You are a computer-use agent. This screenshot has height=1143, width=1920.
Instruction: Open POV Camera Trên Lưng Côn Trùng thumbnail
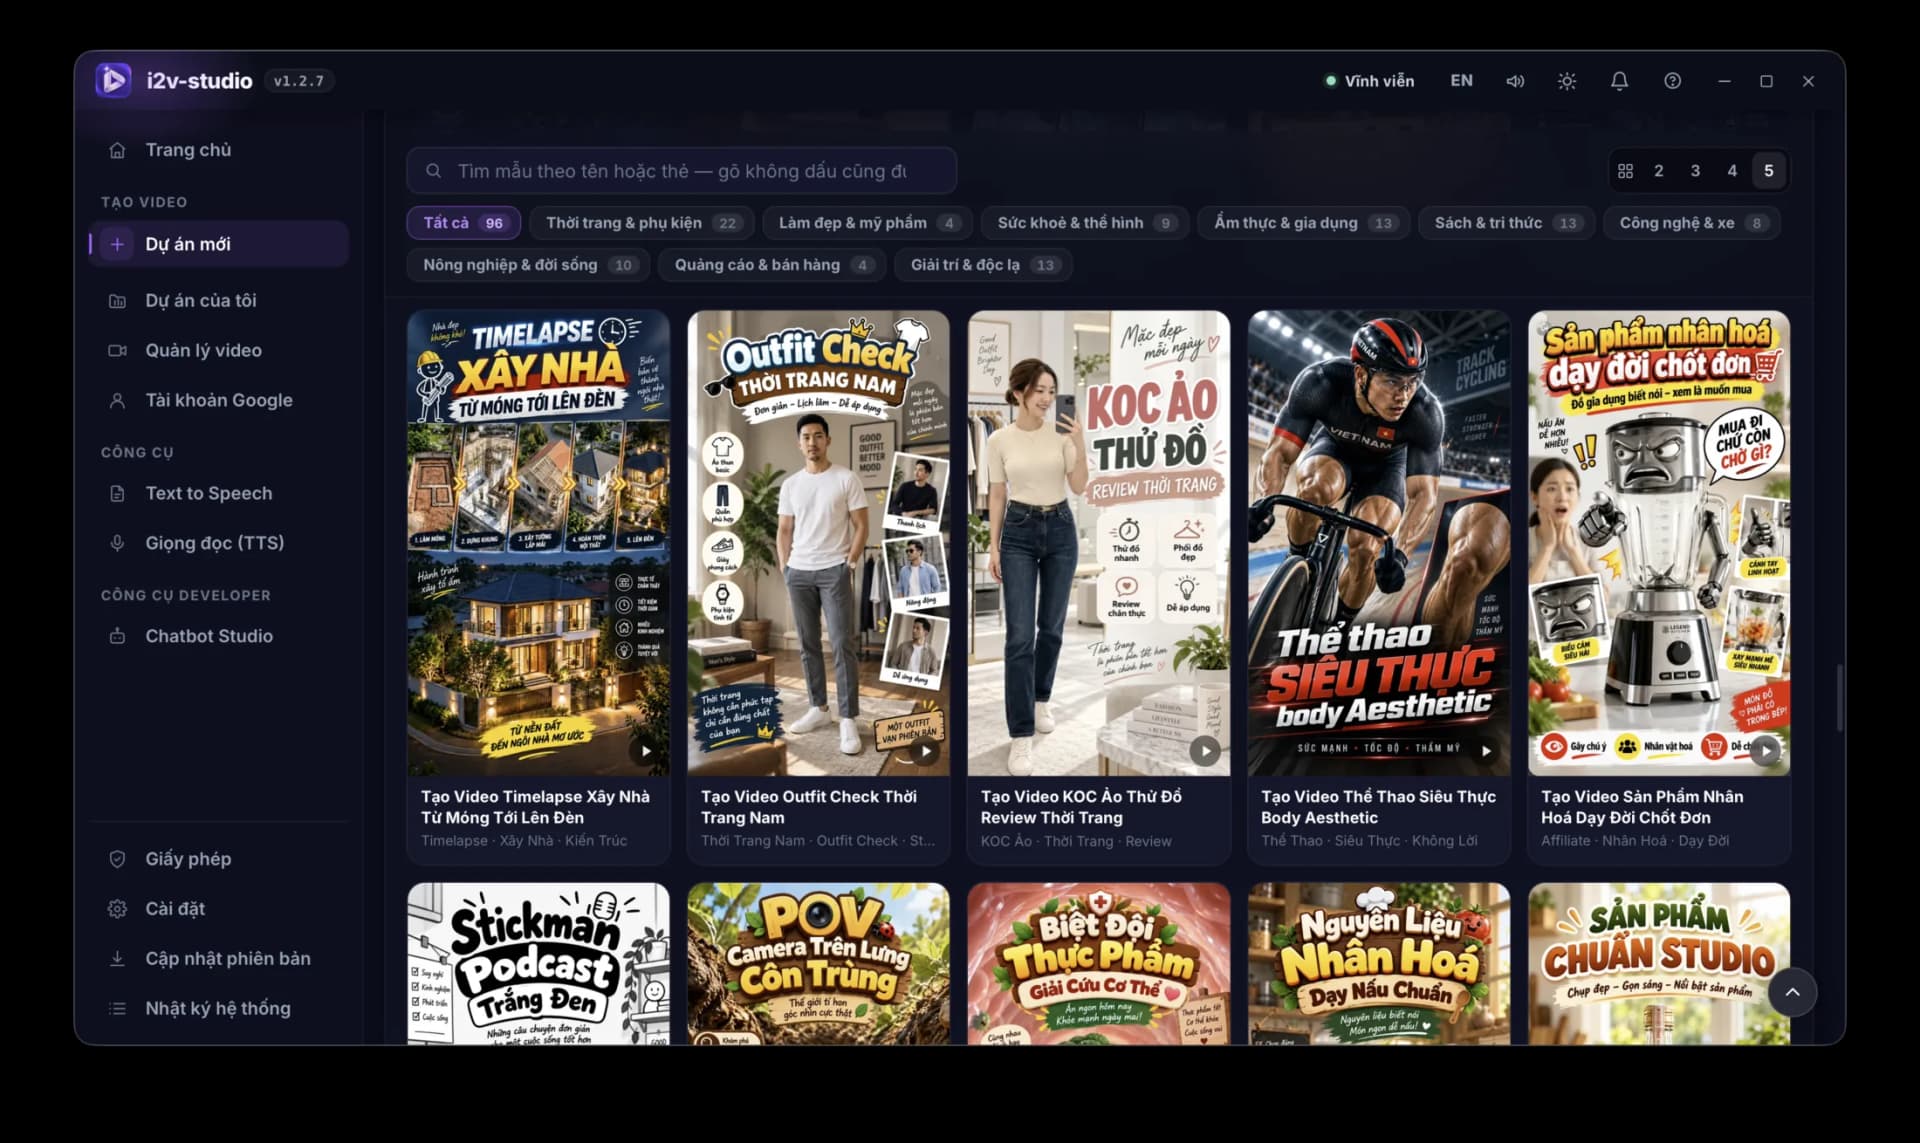tap(819, 964)
